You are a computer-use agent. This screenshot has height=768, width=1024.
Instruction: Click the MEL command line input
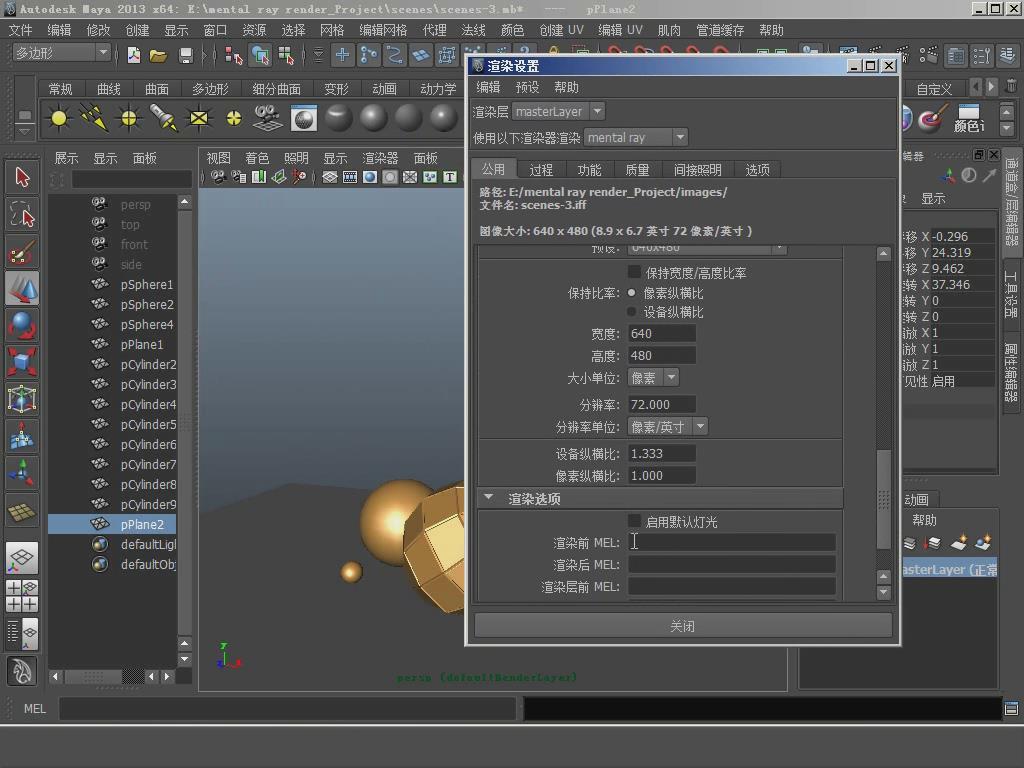tap(287, 709)
